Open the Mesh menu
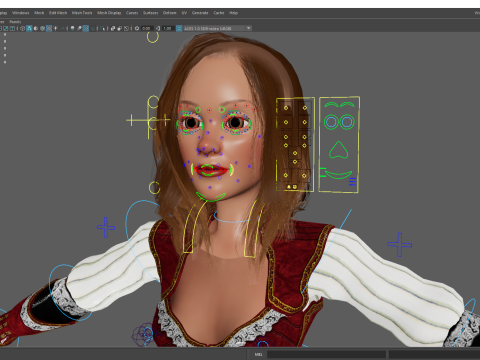 [x=39, y=13]
